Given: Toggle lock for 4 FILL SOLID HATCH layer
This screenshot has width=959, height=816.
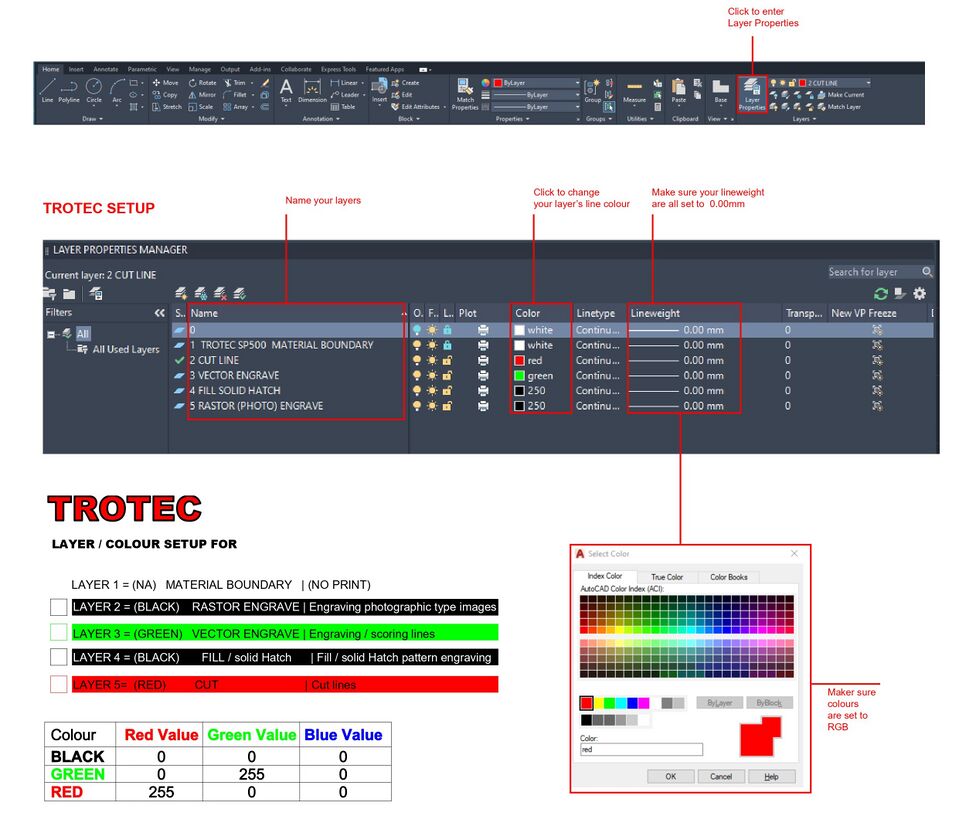Looking at the screenshot, I should tap(447, 390).
